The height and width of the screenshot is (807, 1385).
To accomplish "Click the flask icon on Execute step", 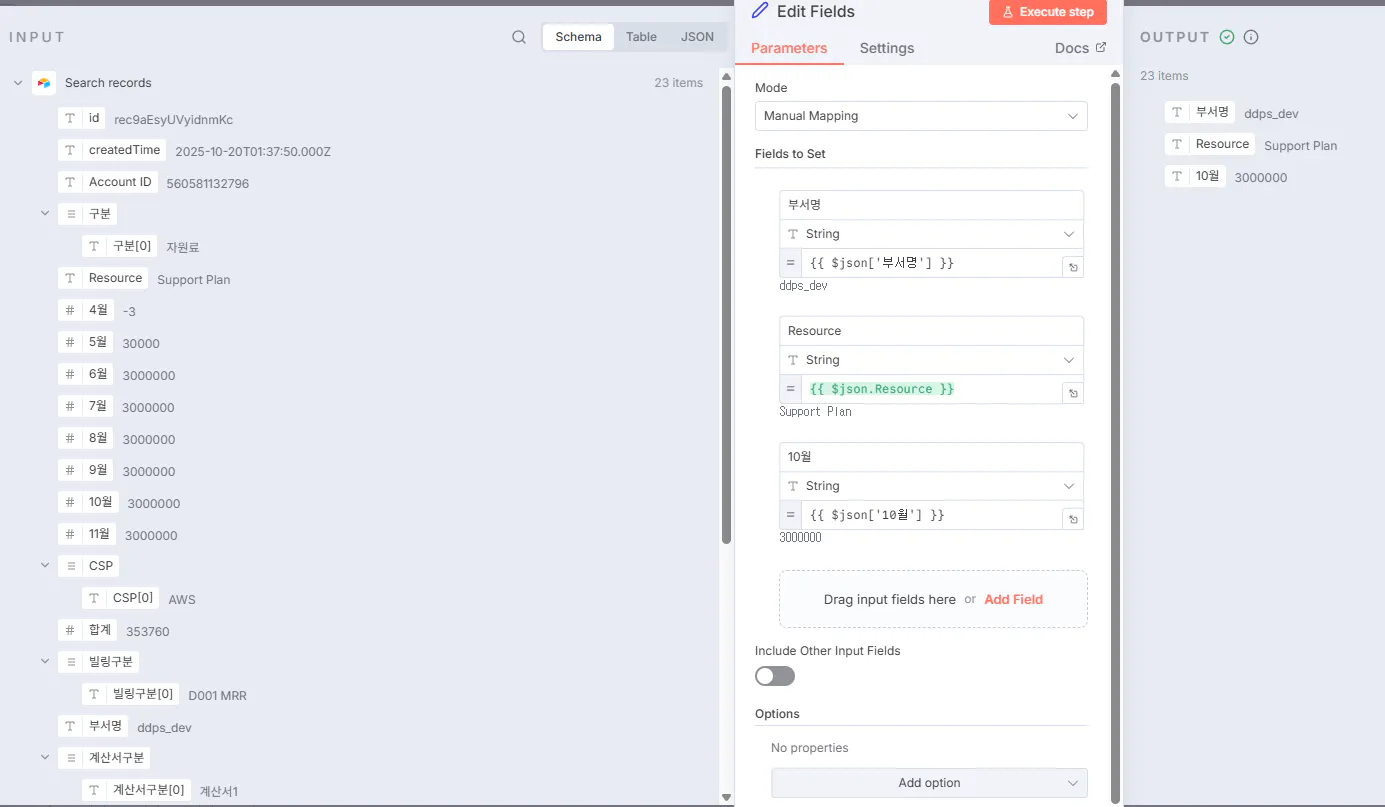I will 1008,12.
